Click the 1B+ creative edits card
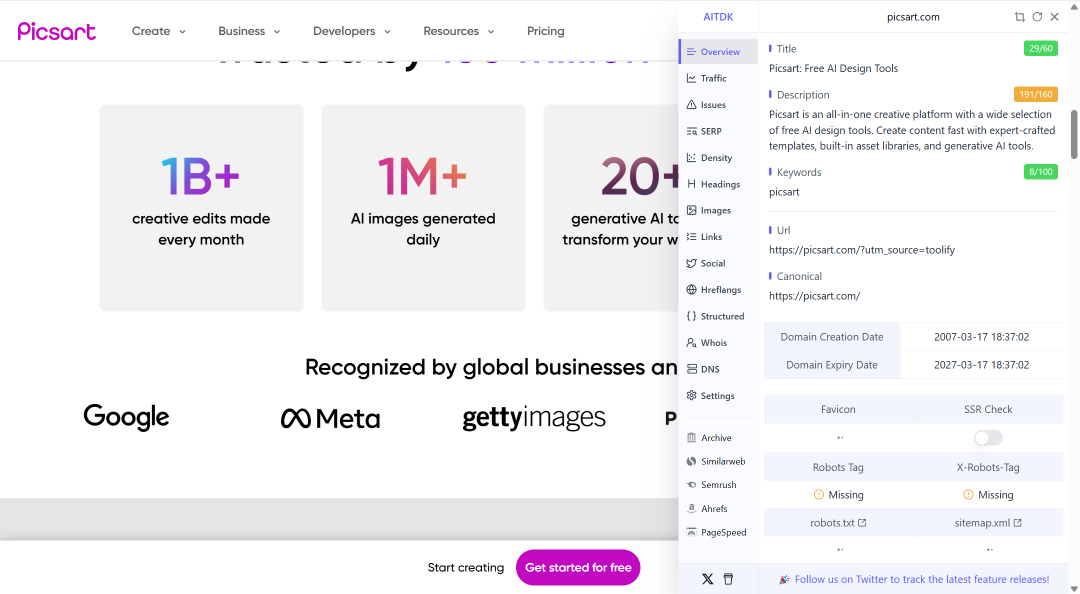 click(201, 207)
